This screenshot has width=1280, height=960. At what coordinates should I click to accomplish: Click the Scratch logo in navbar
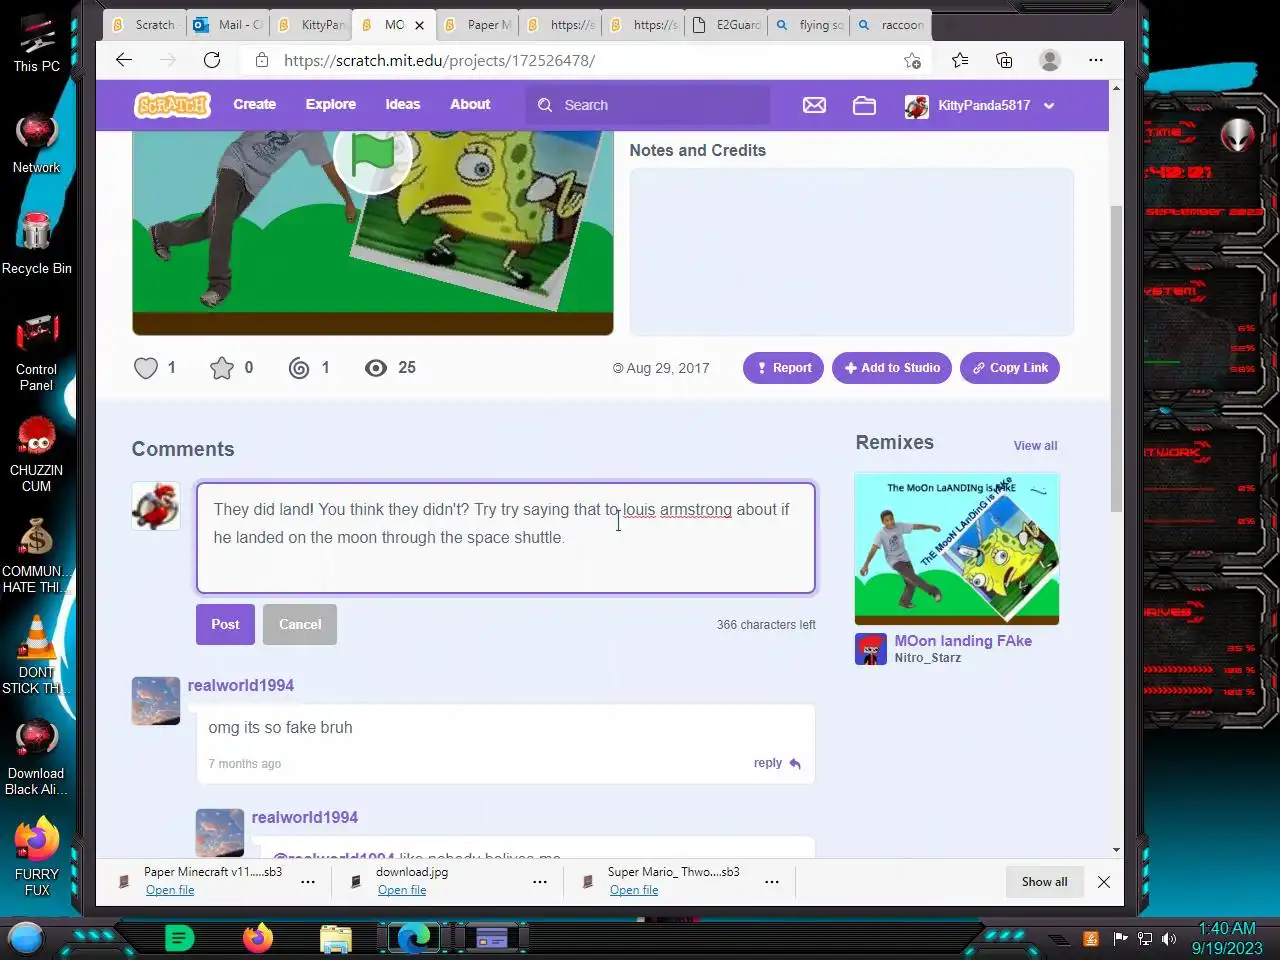[173, 104]
